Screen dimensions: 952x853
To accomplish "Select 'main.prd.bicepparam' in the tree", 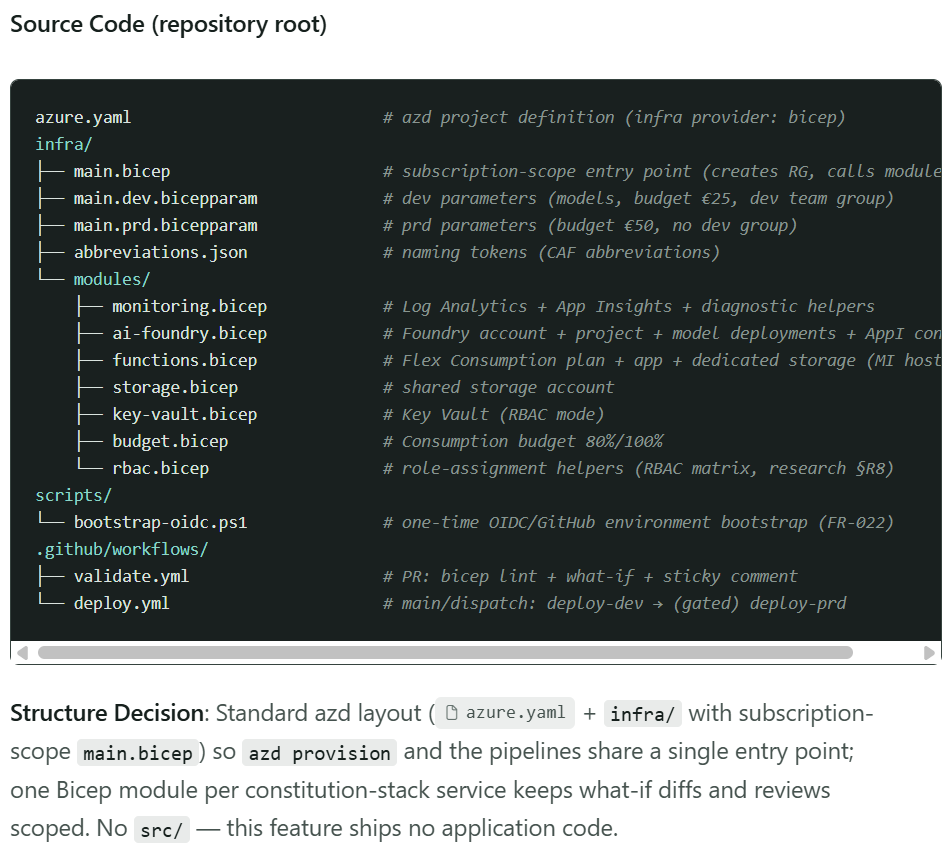I will [x=166, y=225].
